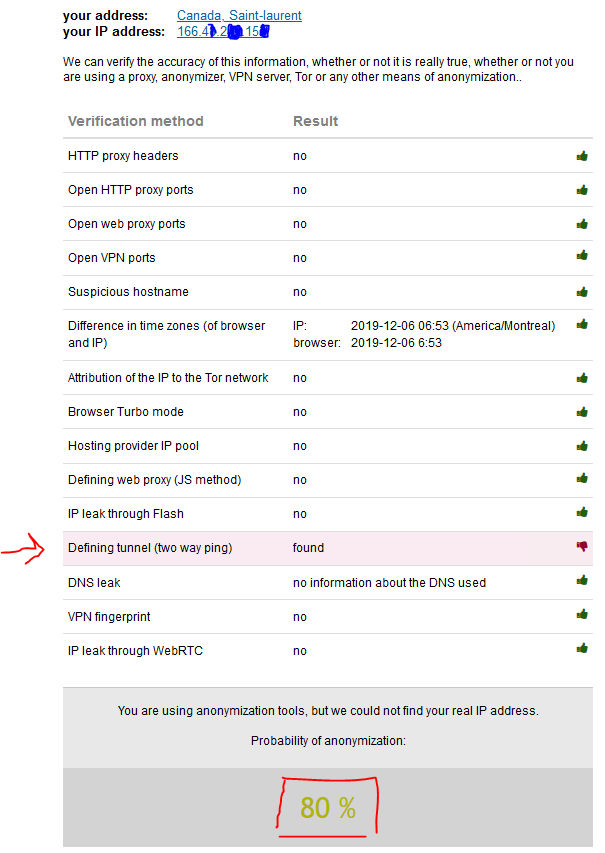Click thumbs-up icon for Browser Turbo mode
The image size is (605, 853).
582,412
